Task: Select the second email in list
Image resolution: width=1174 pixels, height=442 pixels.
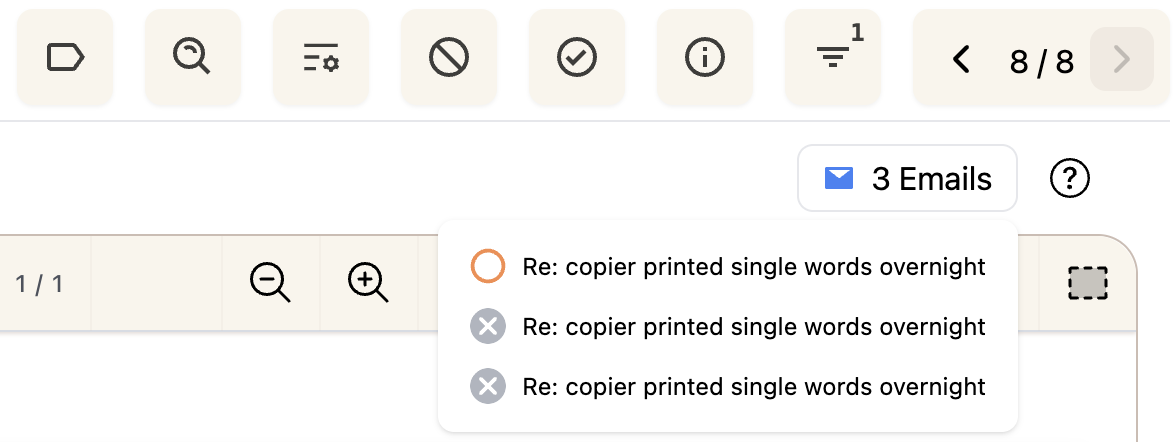Action: (x=753, y=327)
